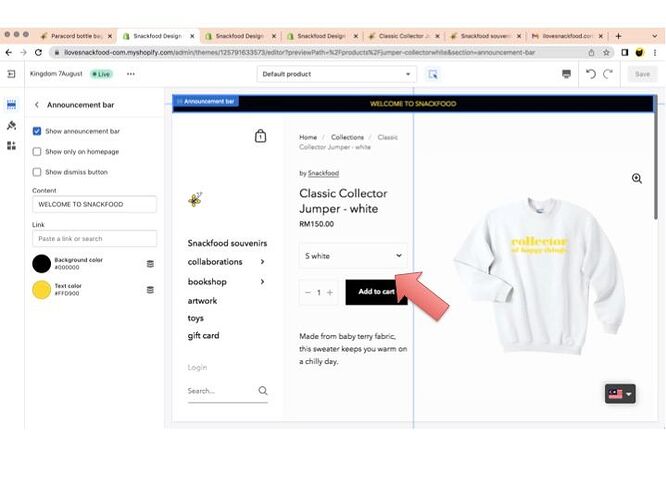Increase quantity with plus button

pos(330,292)
